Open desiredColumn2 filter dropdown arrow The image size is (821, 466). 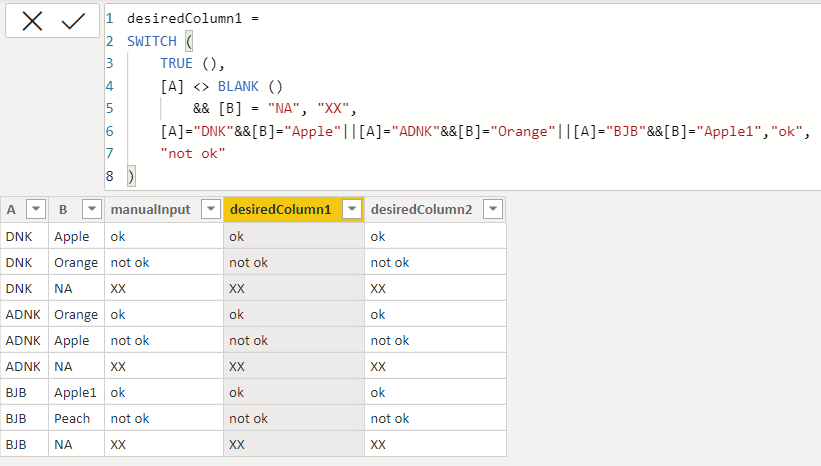click(x=493, y=209)
